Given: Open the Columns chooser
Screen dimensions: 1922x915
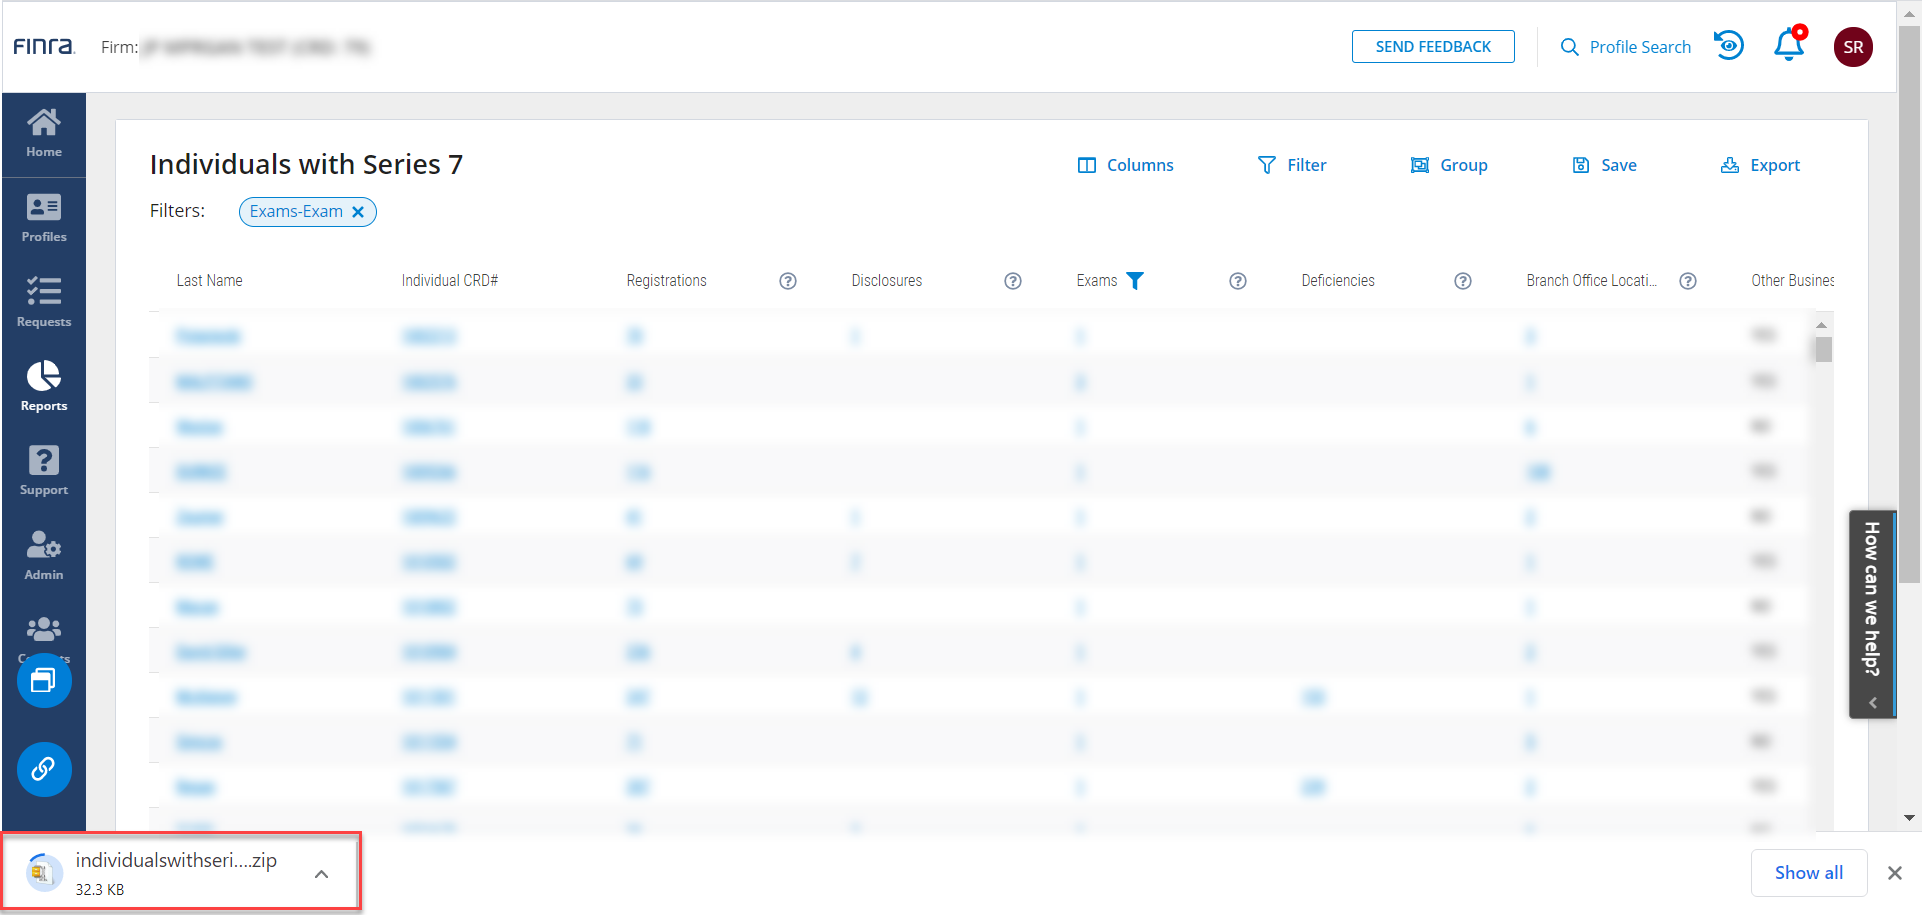Looking at the screenshot, I should pos(1125,165).
